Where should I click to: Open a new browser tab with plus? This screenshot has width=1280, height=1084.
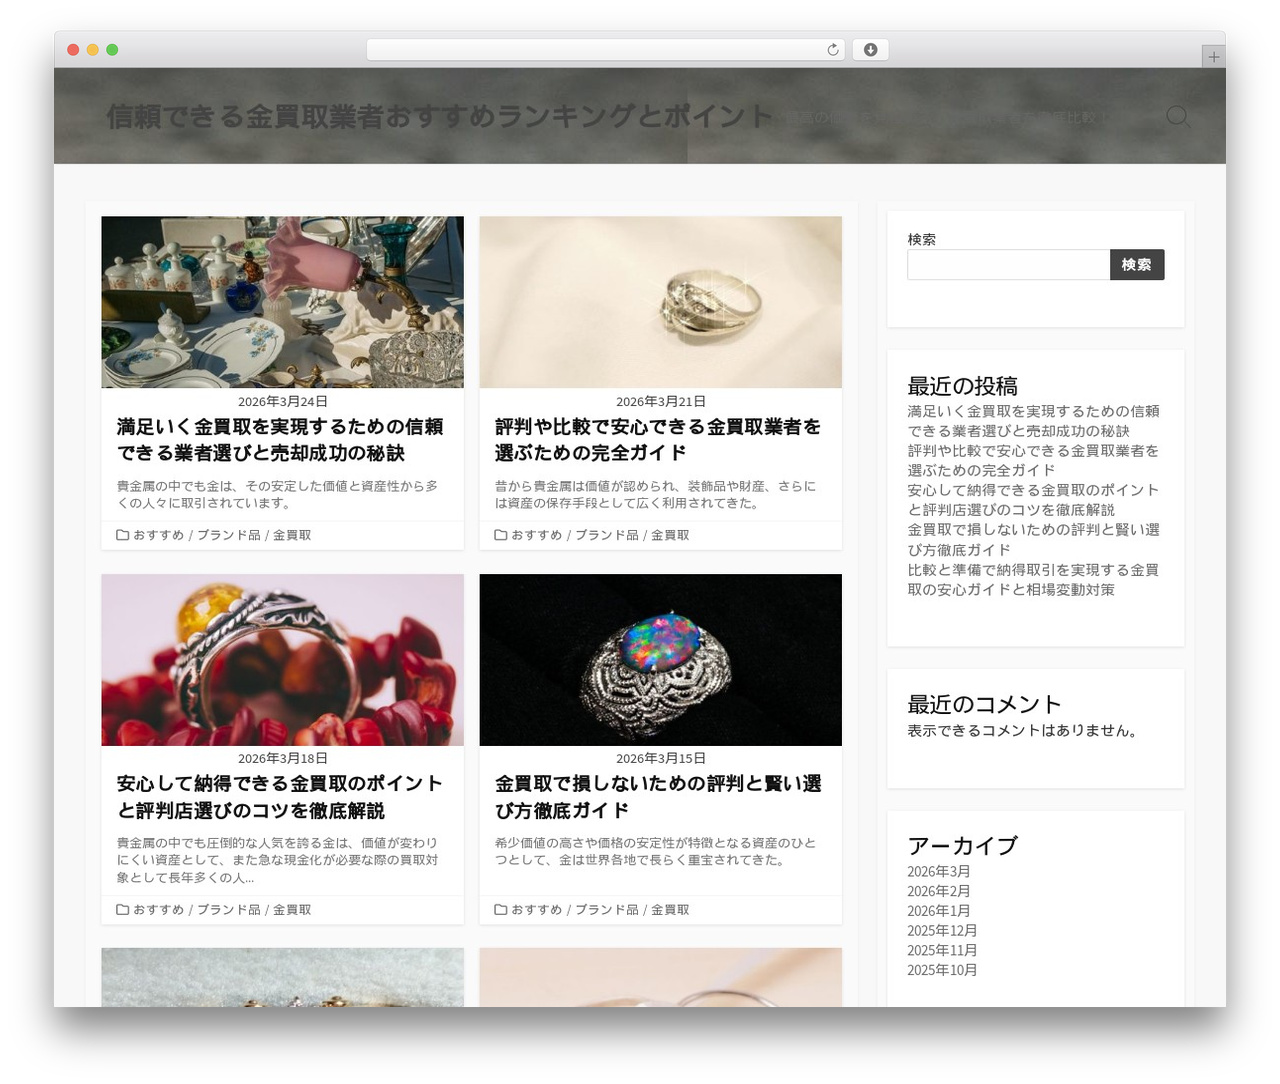[1213, 57]
